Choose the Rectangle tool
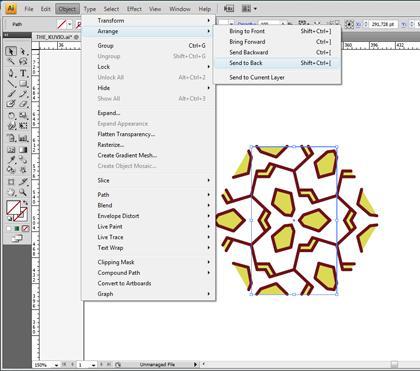The width and height of the screenshot is (420, 371). [23, 83]
